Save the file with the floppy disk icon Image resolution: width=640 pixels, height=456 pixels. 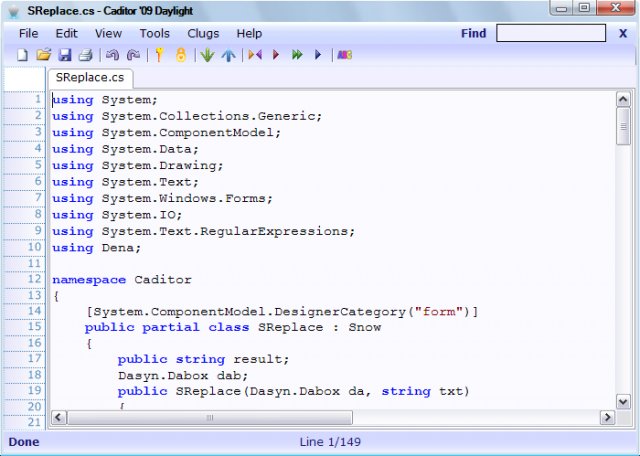point(65,55)
